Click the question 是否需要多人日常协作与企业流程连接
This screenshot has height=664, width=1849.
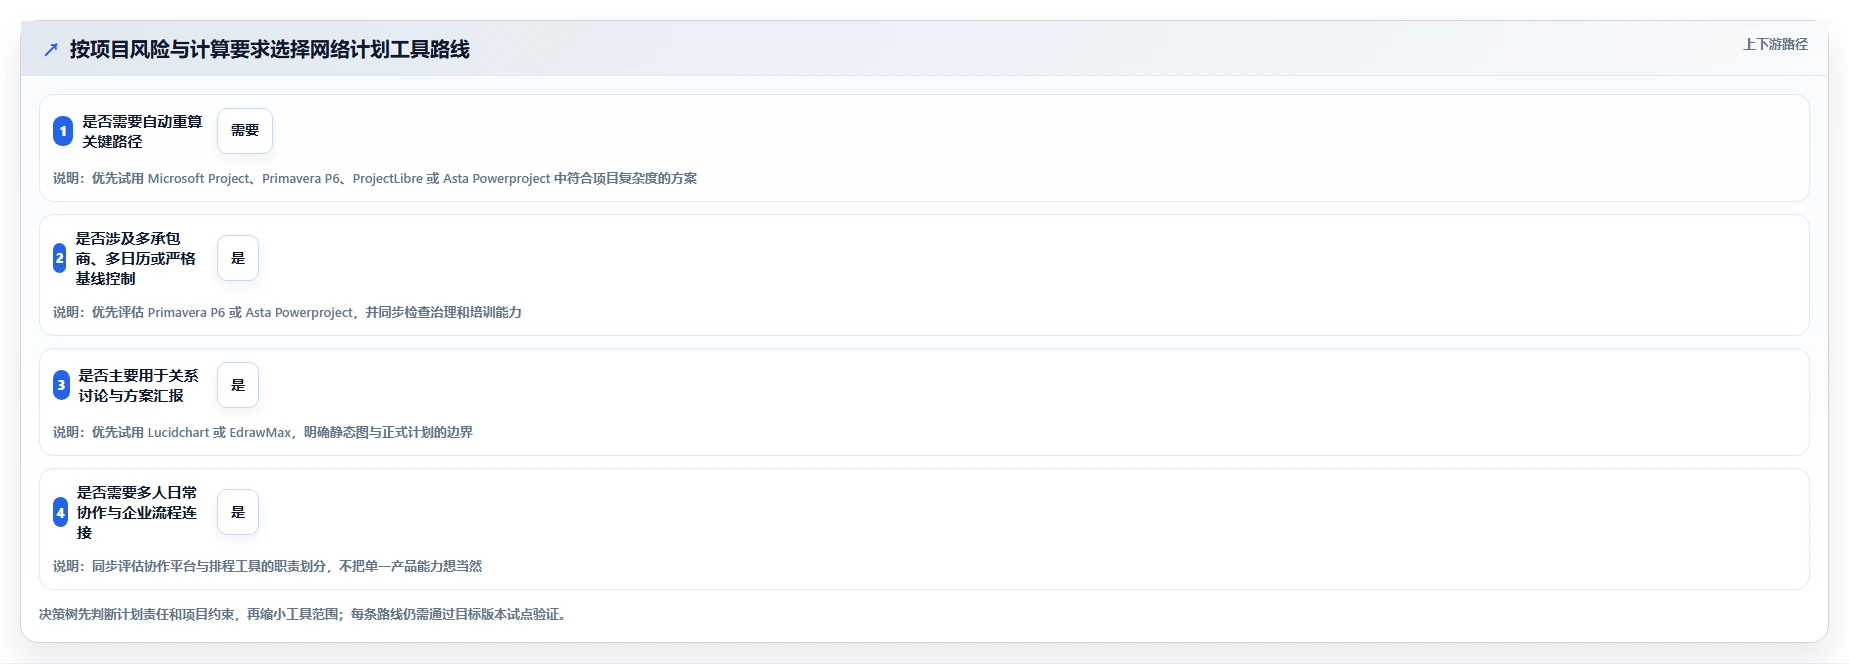pyautogui.click(x=137, y=512)
